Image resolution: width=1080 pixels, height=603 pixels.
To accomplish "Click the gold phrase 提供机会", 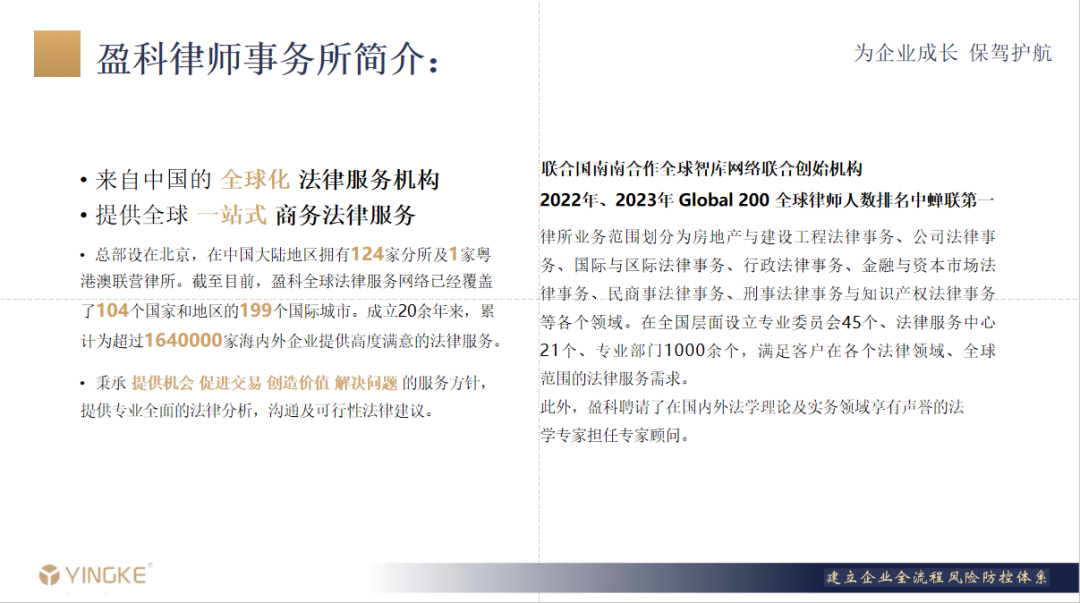I will (x=163, y=383).
